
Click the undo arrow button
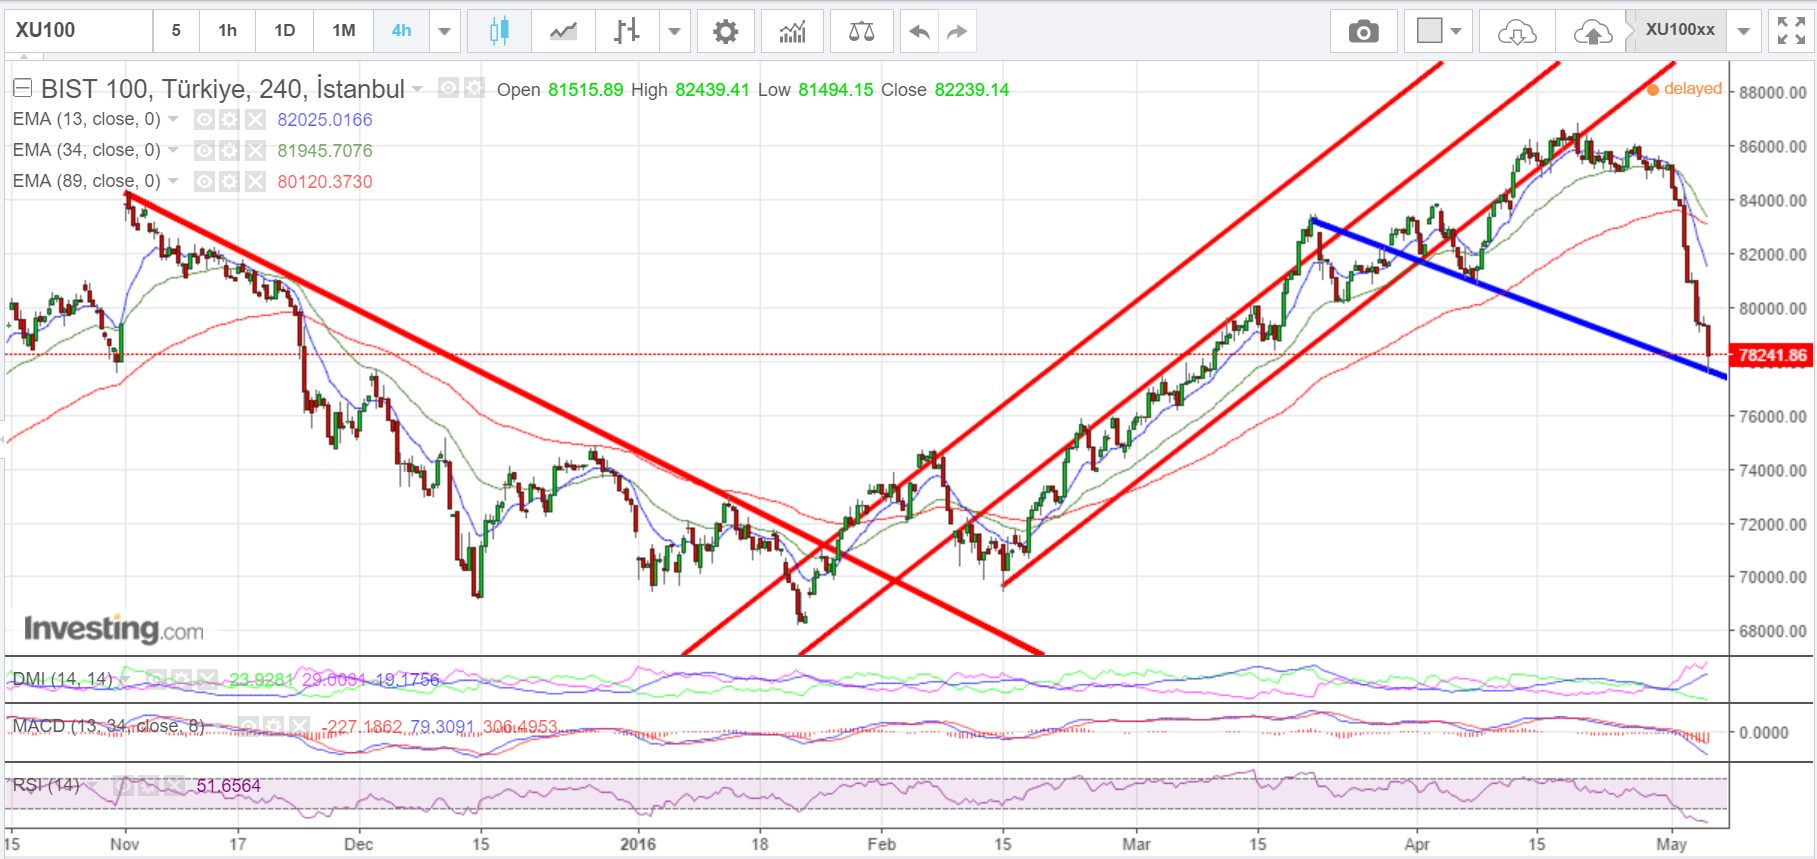[919, 31]
